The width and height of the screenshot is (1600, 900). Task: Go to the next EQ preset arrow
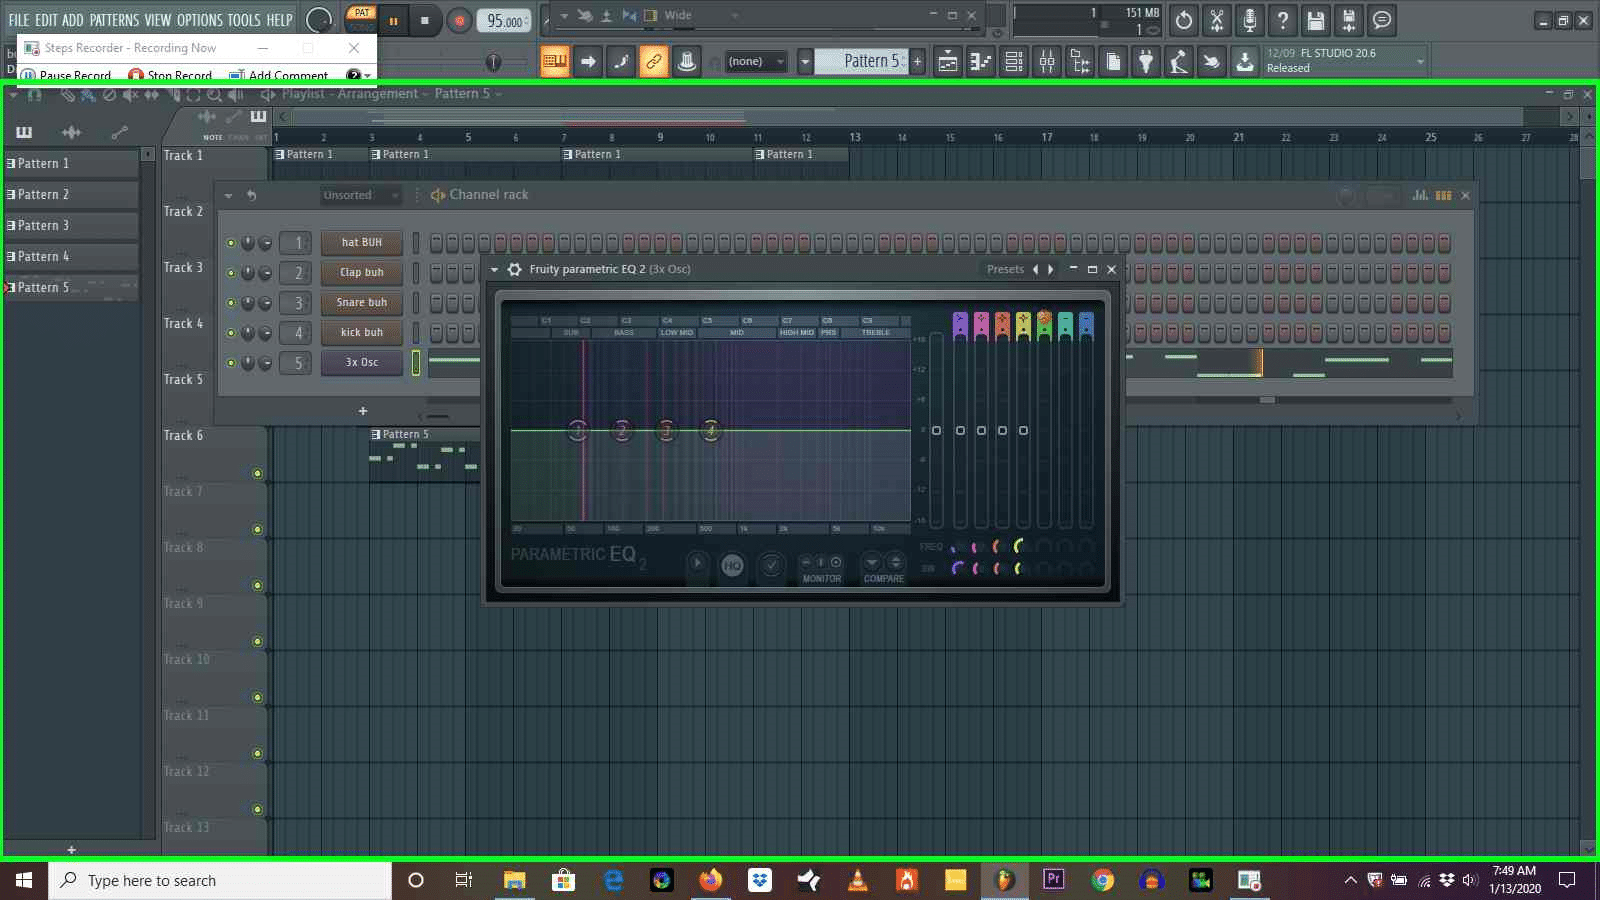point(1051,270)
